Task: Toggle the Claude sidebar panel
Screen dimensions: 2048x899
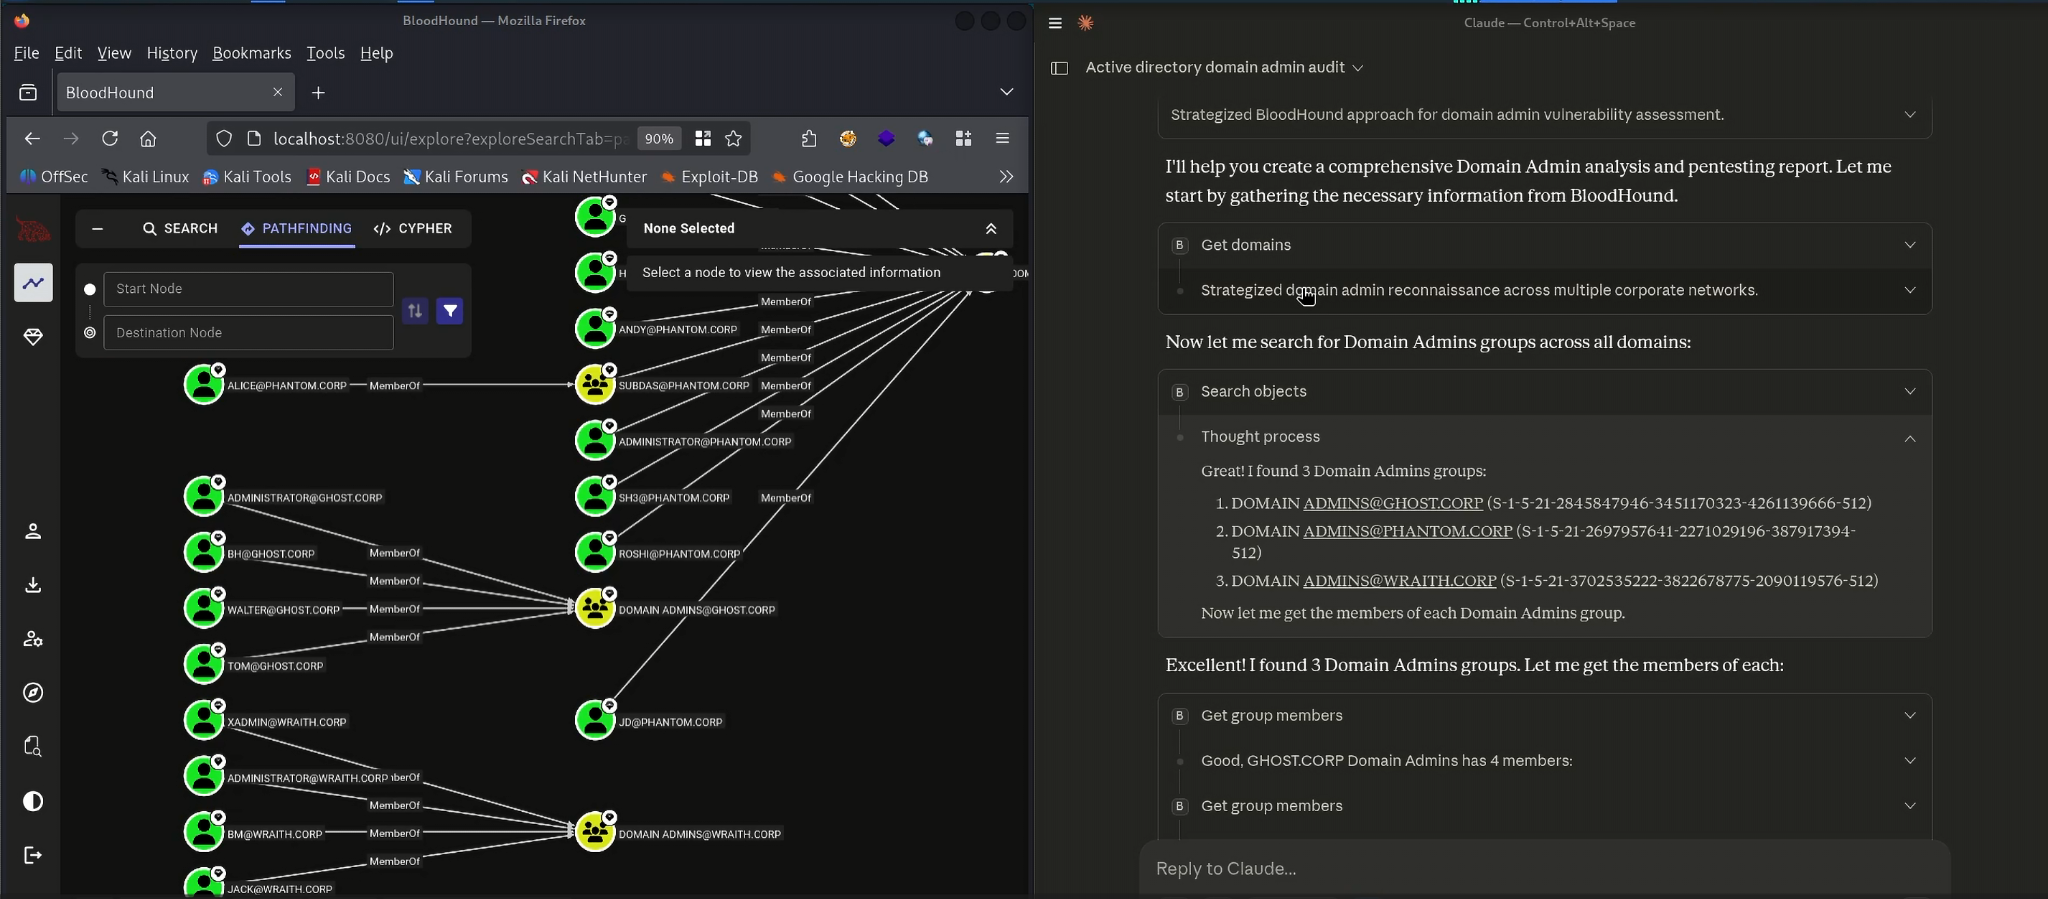Action: [x=1059, y=68]
